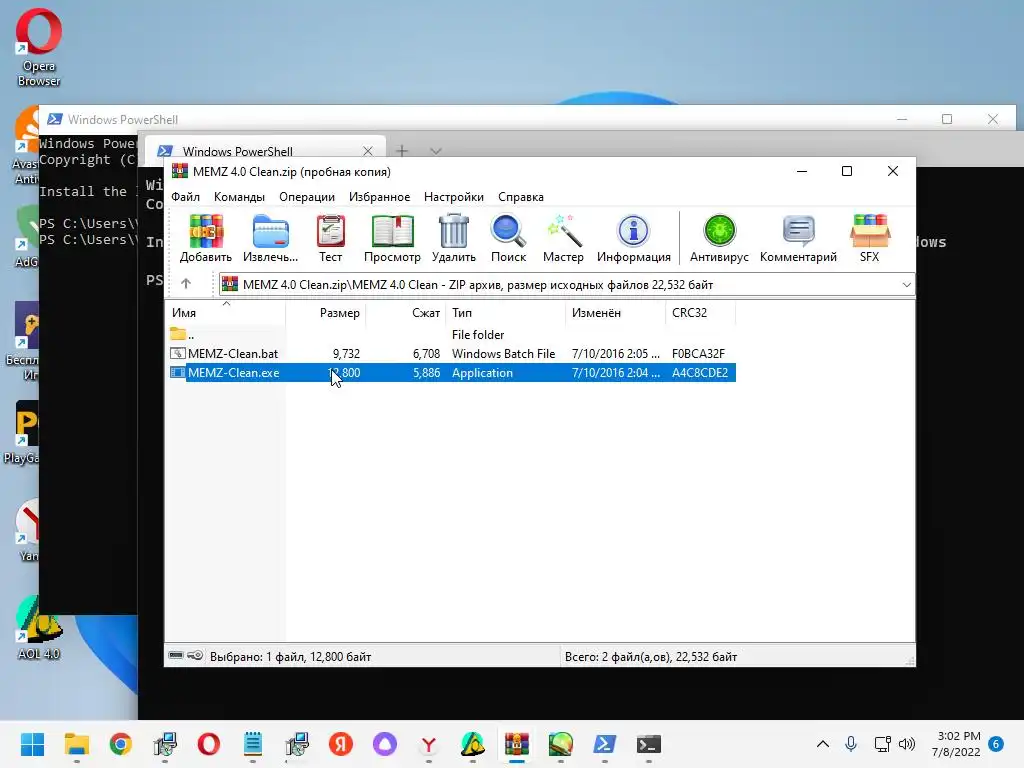The width and height of the screenshot is (1024, 768).
Task: Click the disk drive icon in status bar
Action: tap(176, 655)
